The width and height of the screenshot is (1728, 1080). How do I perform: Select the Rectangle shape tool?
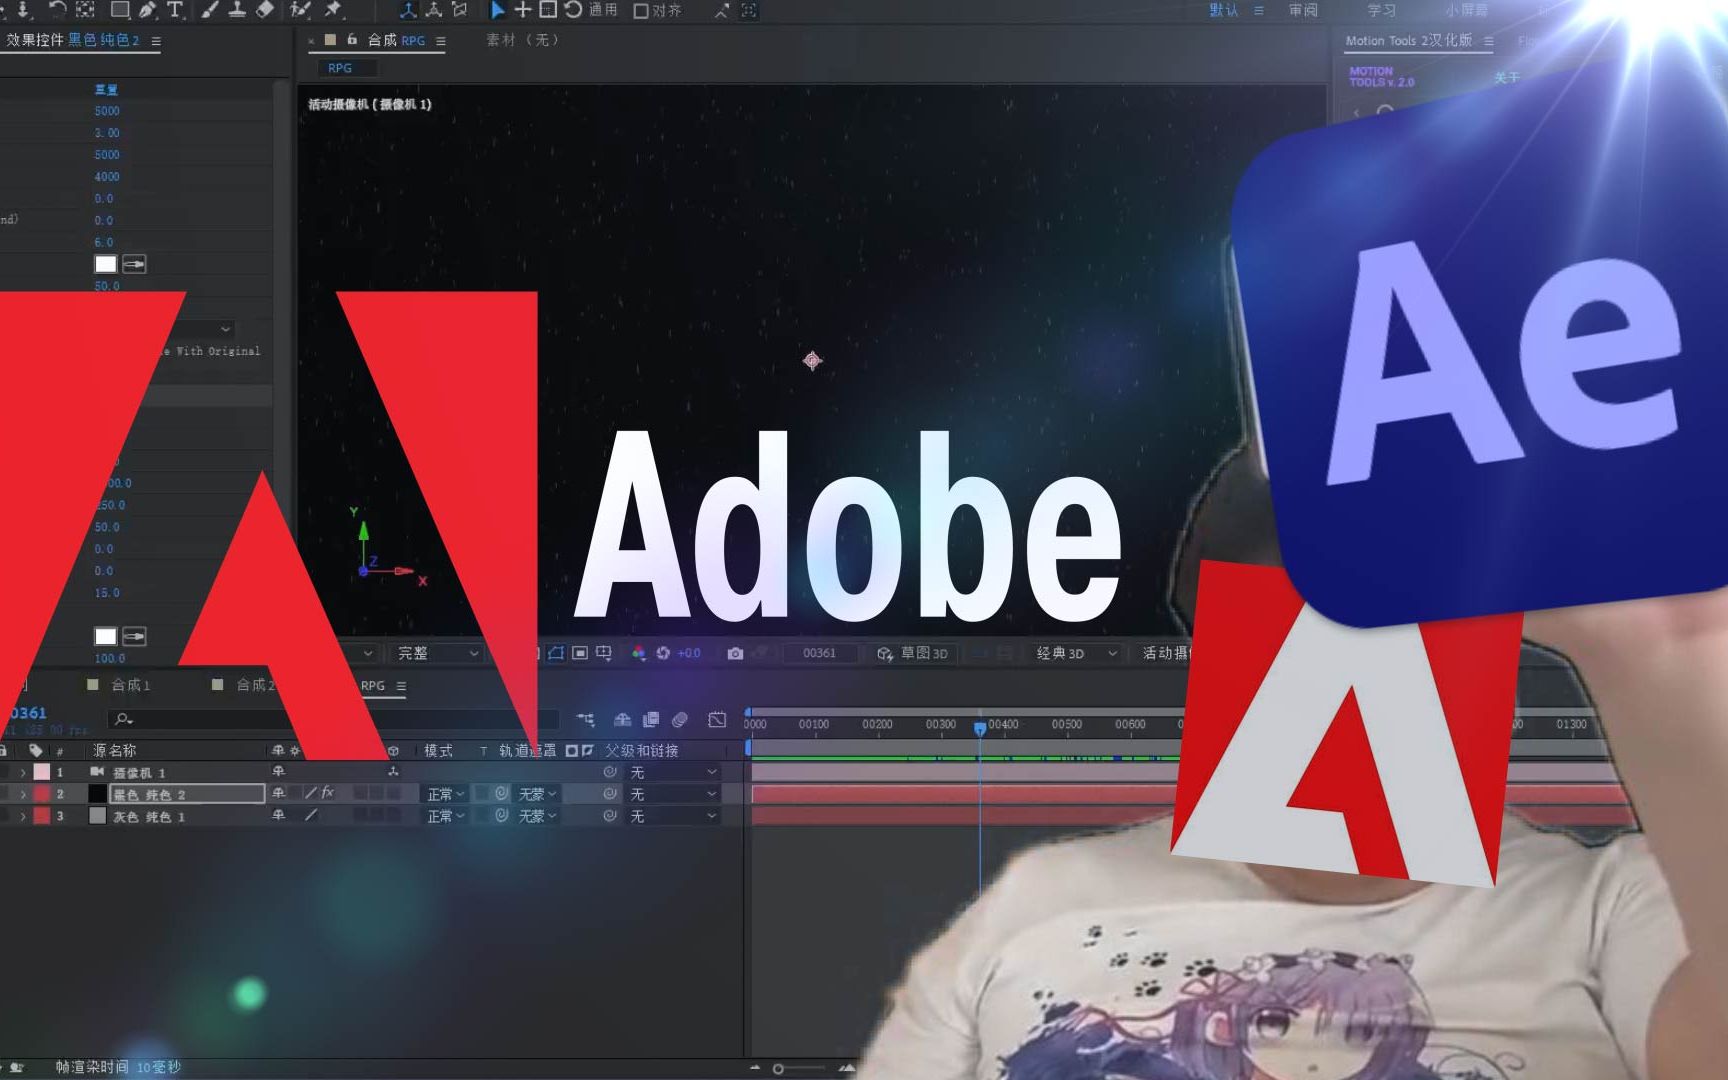pos(120,10)
